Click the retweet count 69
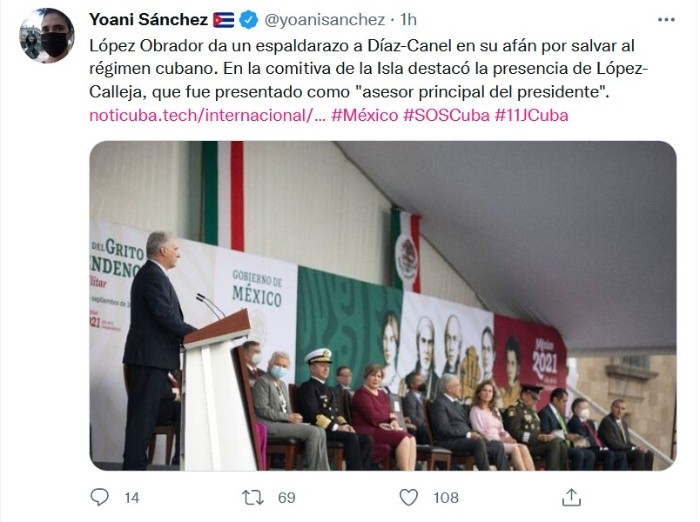Image resolution: width=700 pixels, height=522 pixels. pyautogui.click(x=287, y=497)
